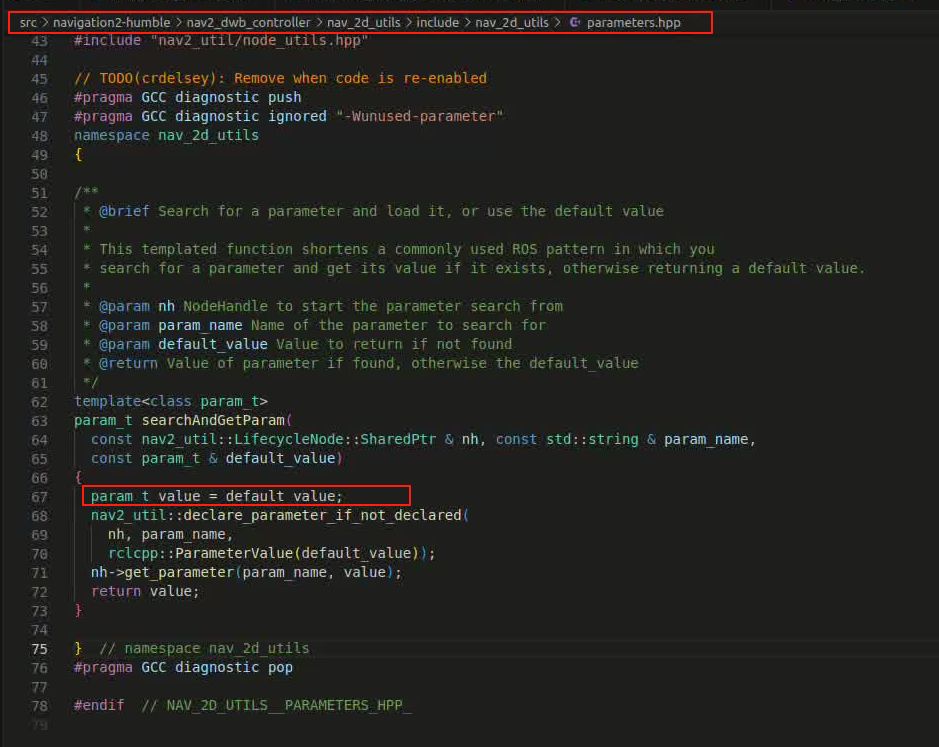Click "rclcpp::ParameterValue" on line 70
The height and width of the screenshot is (747, 939).
click(201, 554)
